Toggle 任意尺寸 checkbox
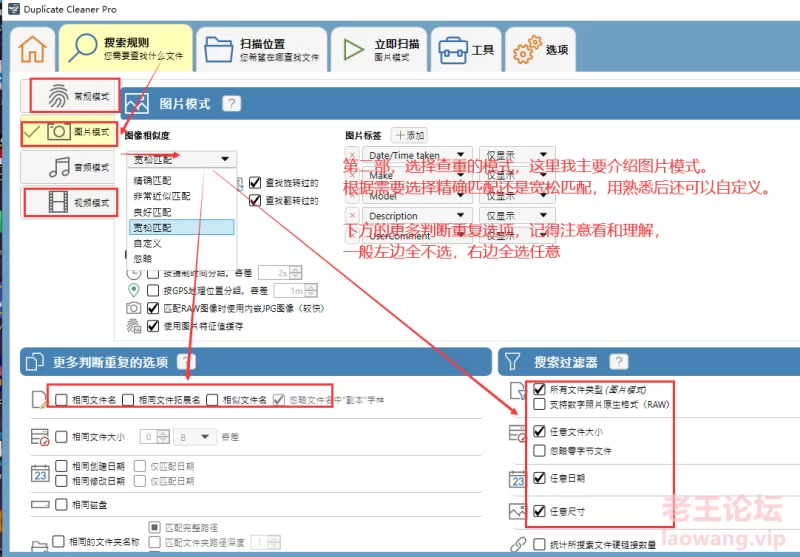This screenshot has width=800, height=557. click(x=539, y=511)
